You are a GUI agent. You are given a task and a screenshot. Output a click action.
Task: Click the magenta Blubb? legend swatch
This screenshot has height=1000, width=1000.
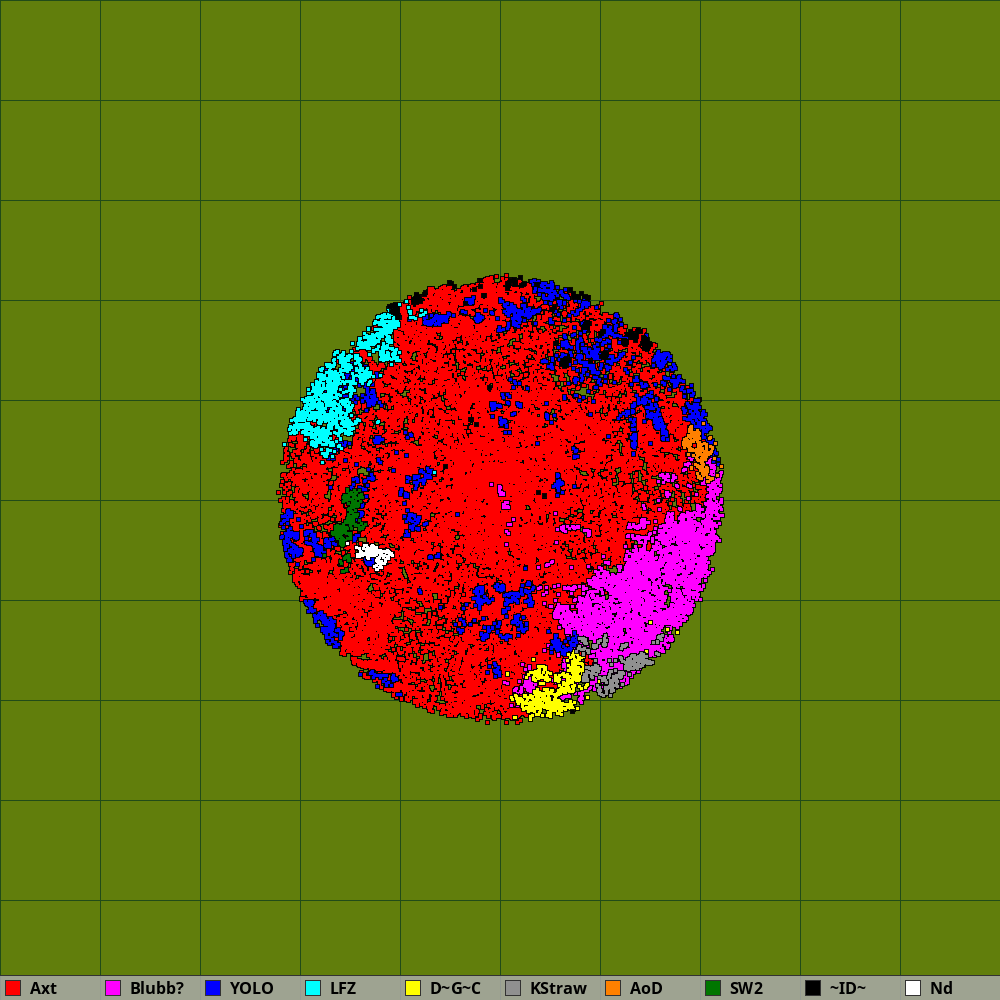[x=113, y=988]
